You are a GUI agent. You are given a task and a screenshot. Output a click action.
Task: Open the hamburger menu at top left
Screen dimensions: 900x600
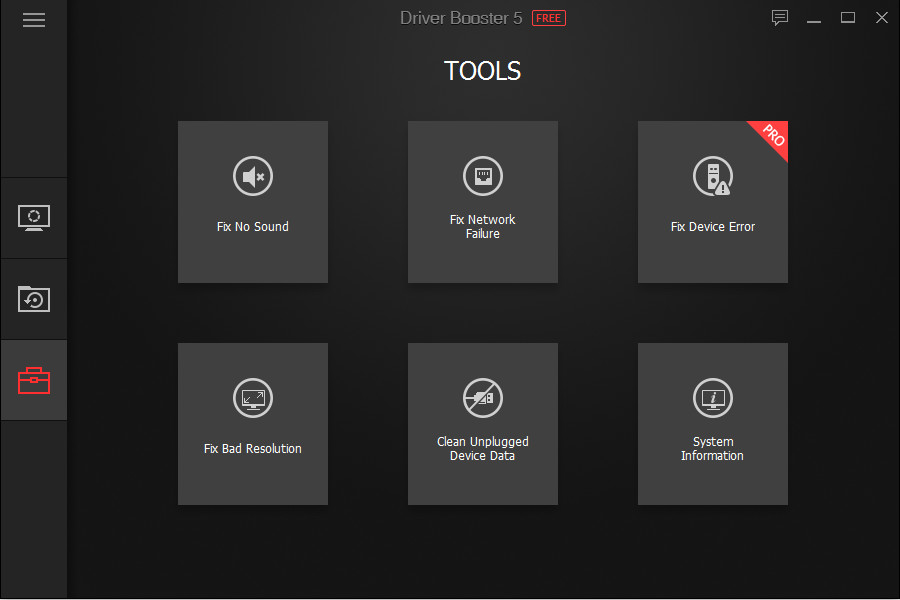[x=33, y=19]
